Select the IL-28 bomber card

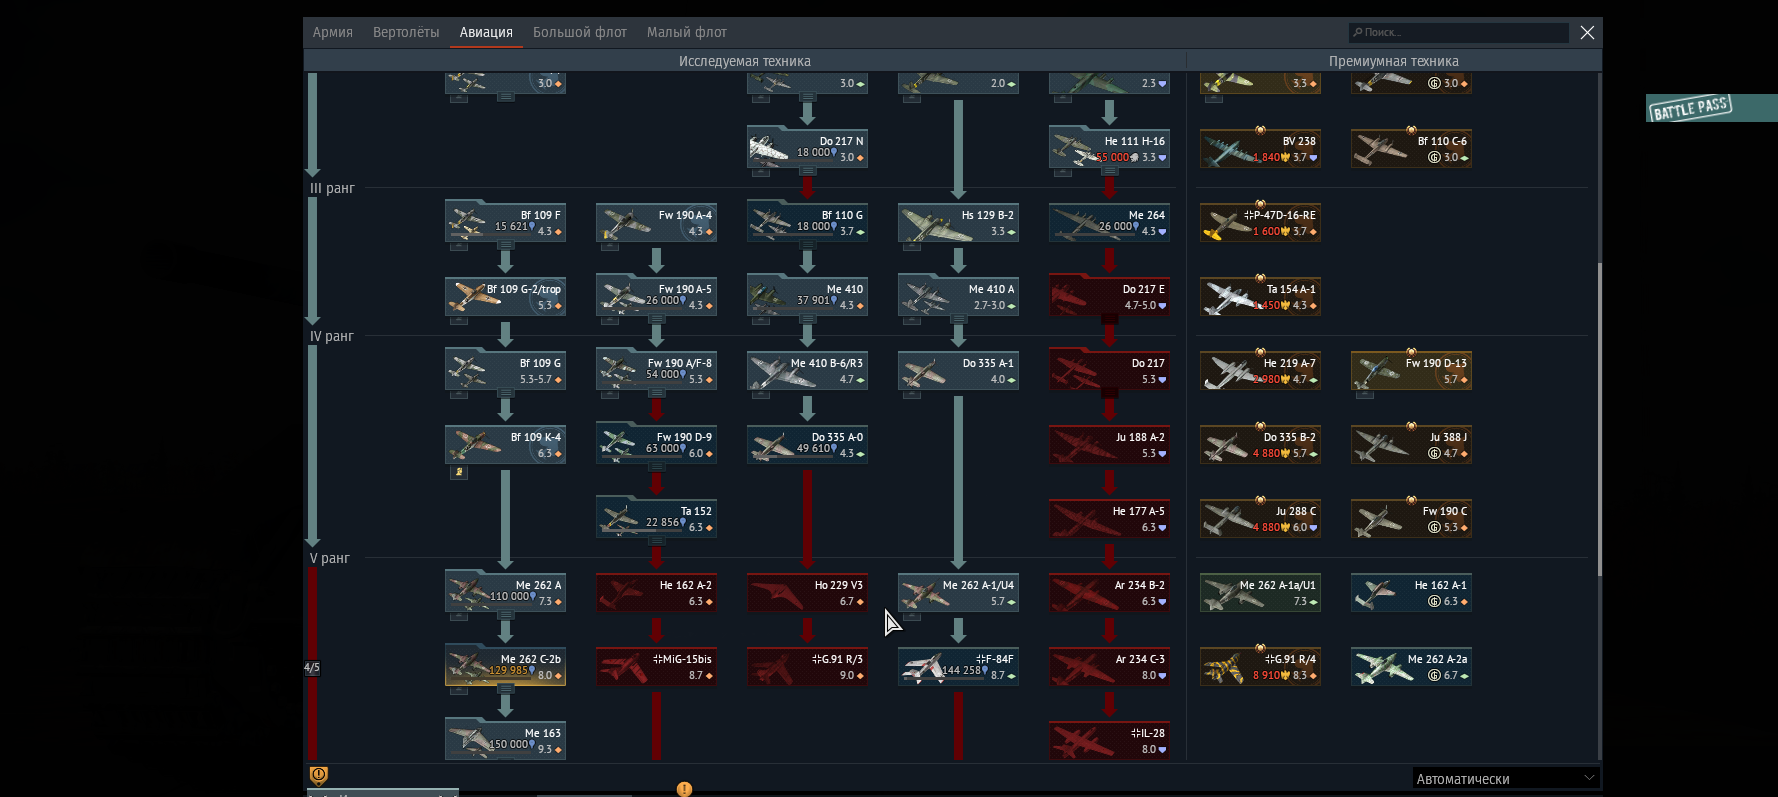coord(1109,741)
